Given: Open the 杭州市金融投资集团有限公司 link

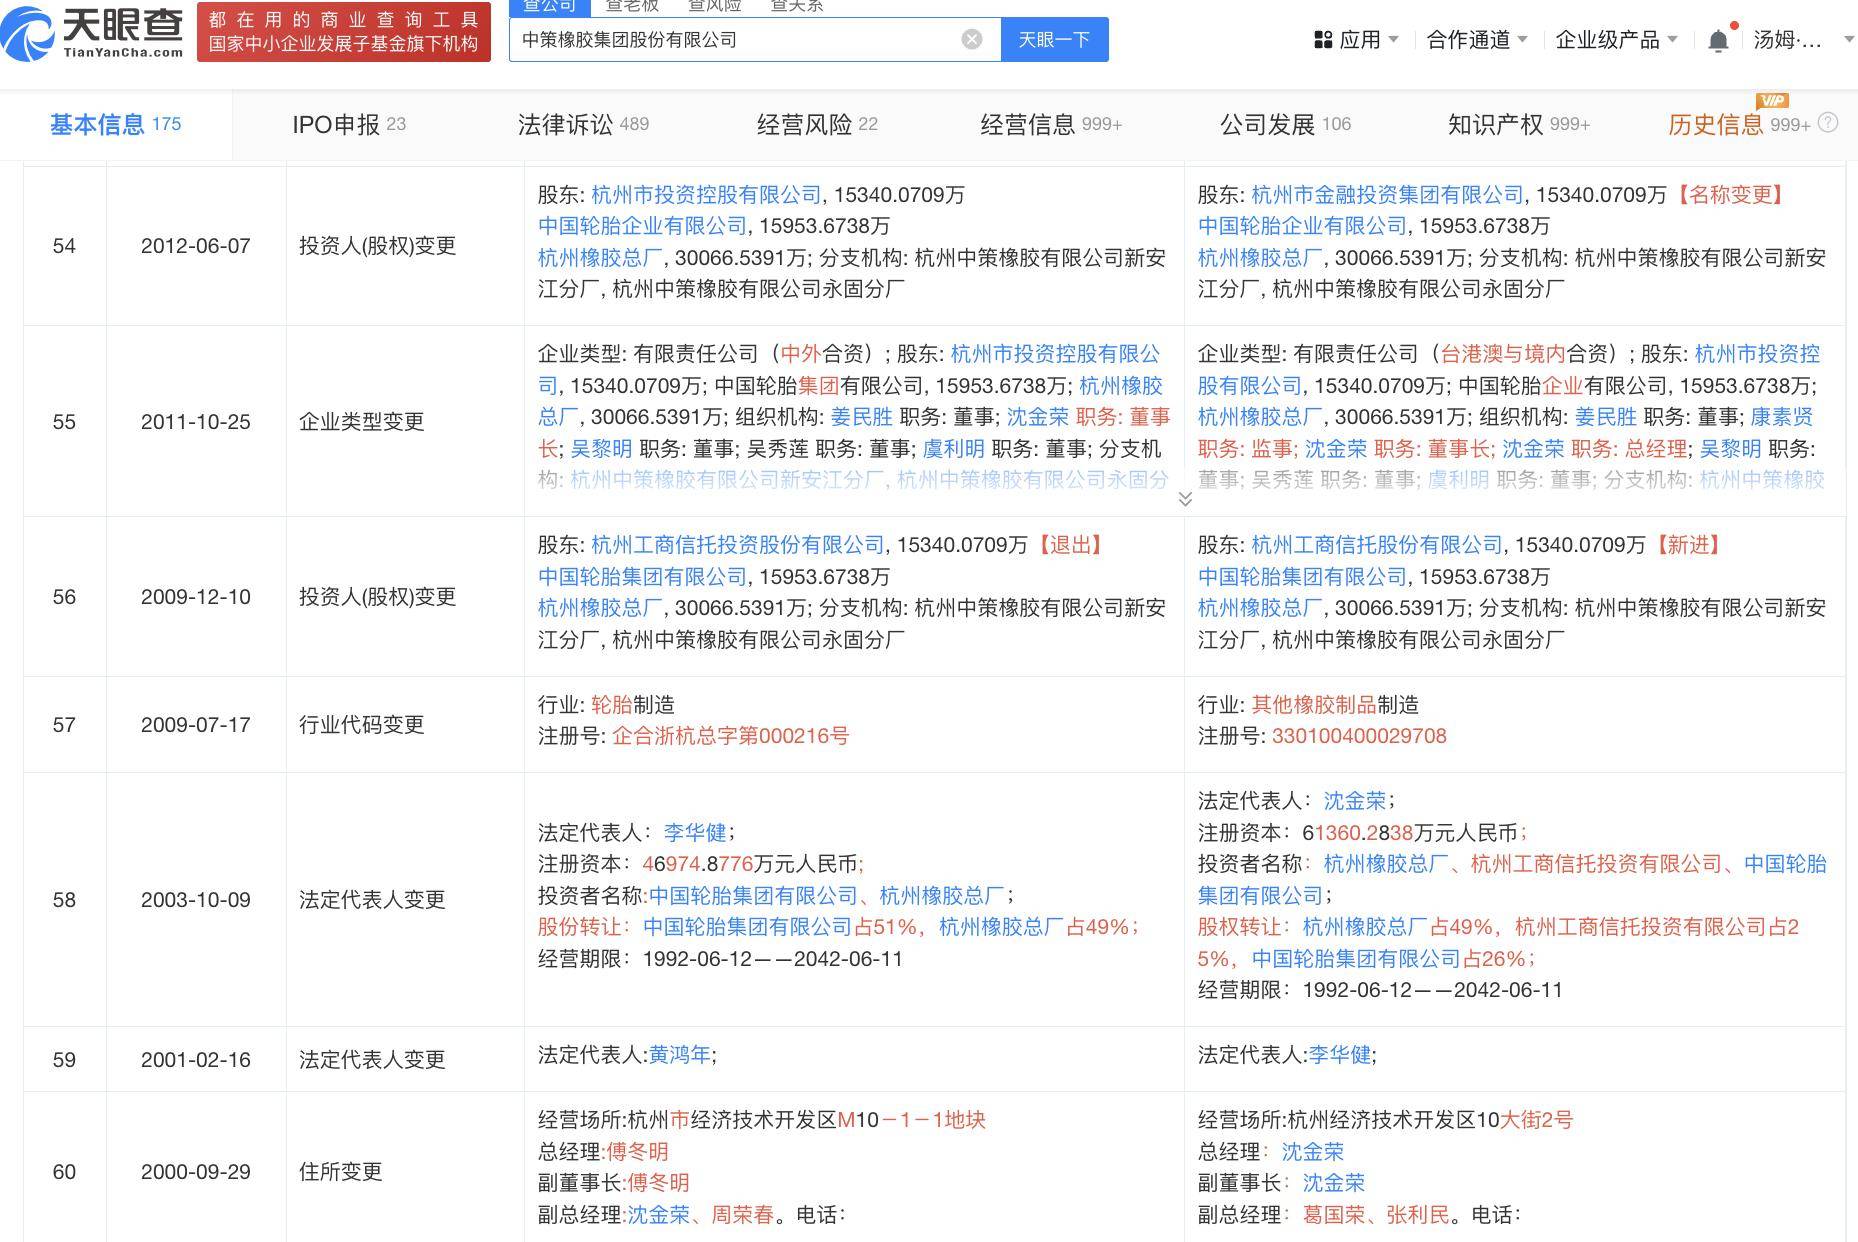Looking at the screenshot, I should [x=1387, y=195].
